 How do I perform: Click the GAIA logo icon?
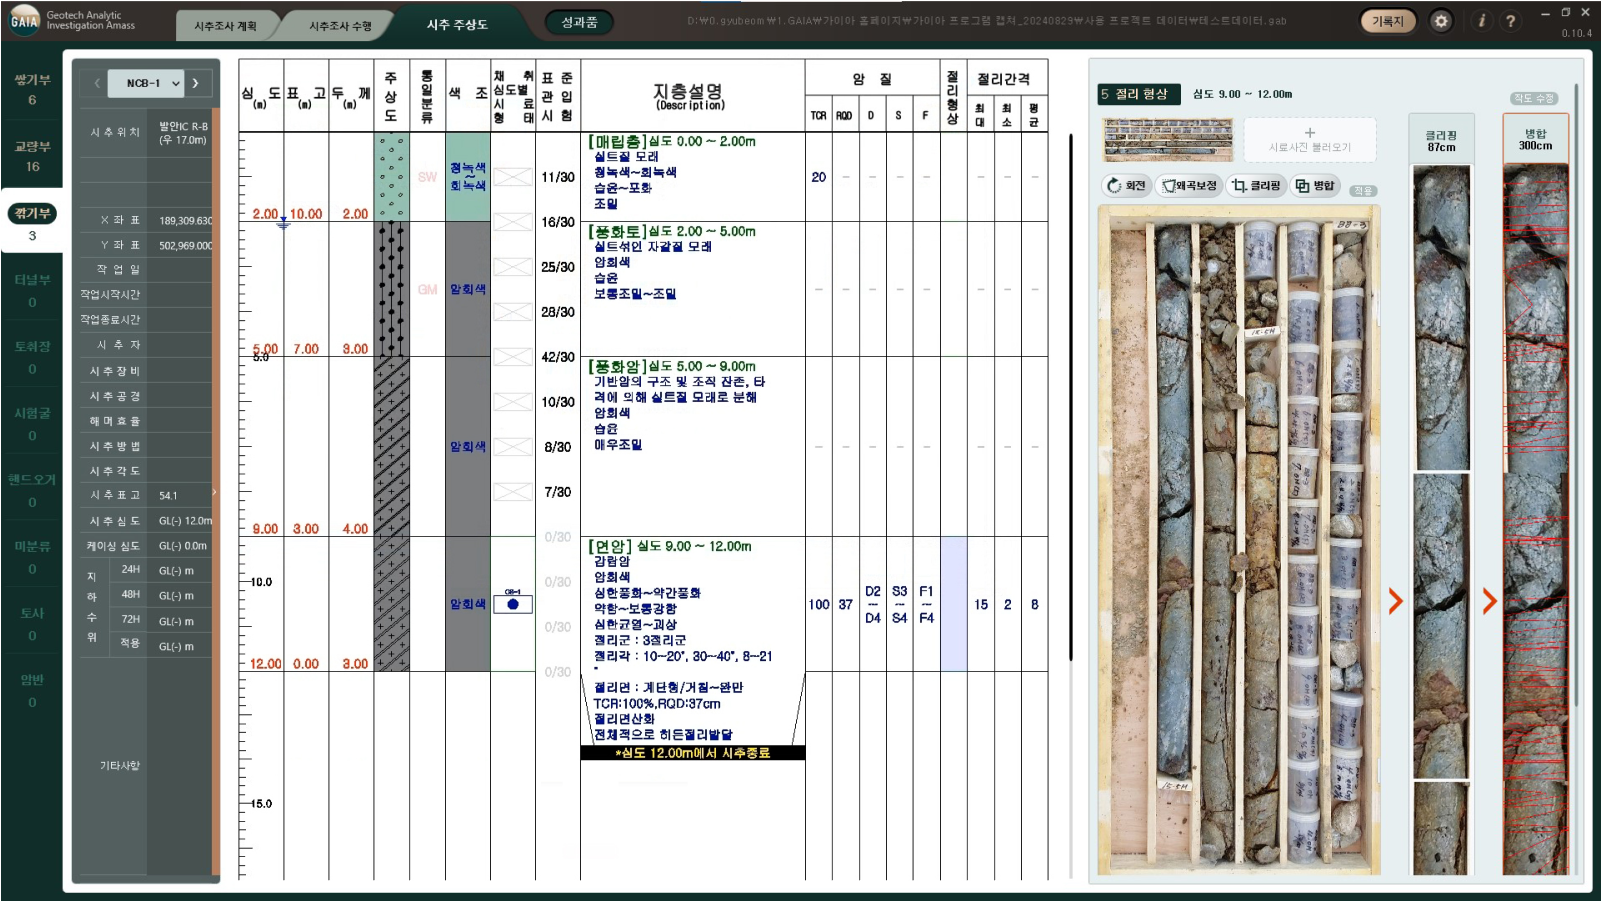(x=24, y=20)
